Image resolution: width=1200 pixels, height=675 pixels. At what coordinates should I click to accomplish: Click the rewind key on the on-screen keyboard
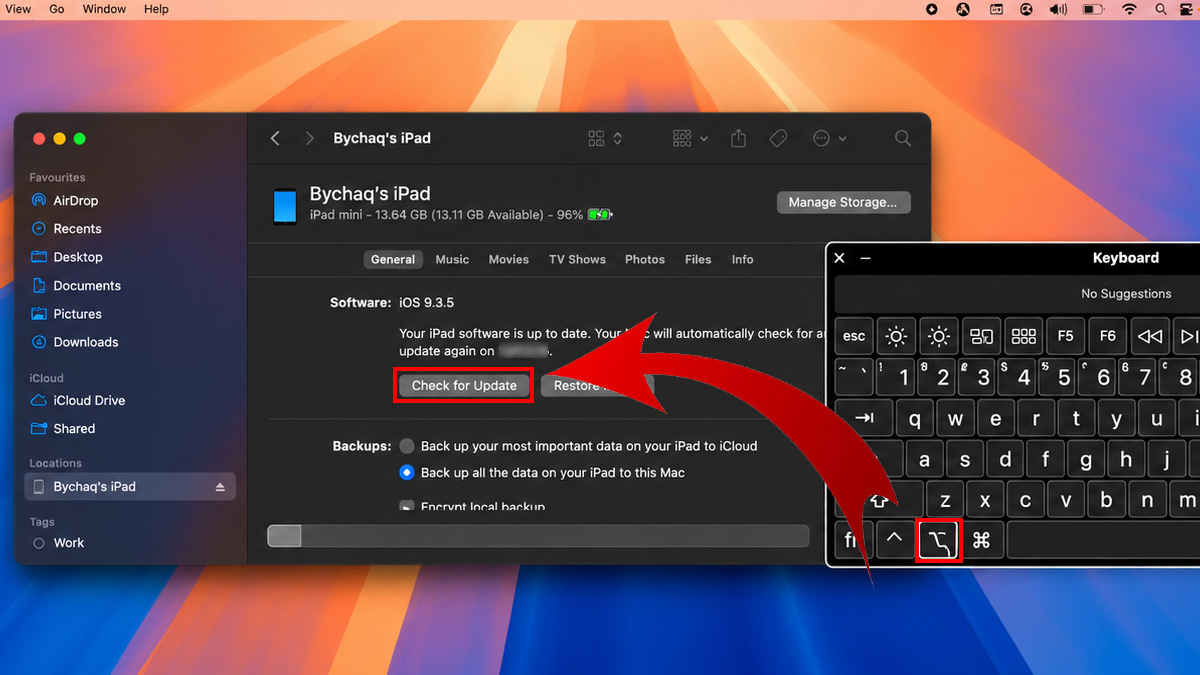pos(1150,336)
